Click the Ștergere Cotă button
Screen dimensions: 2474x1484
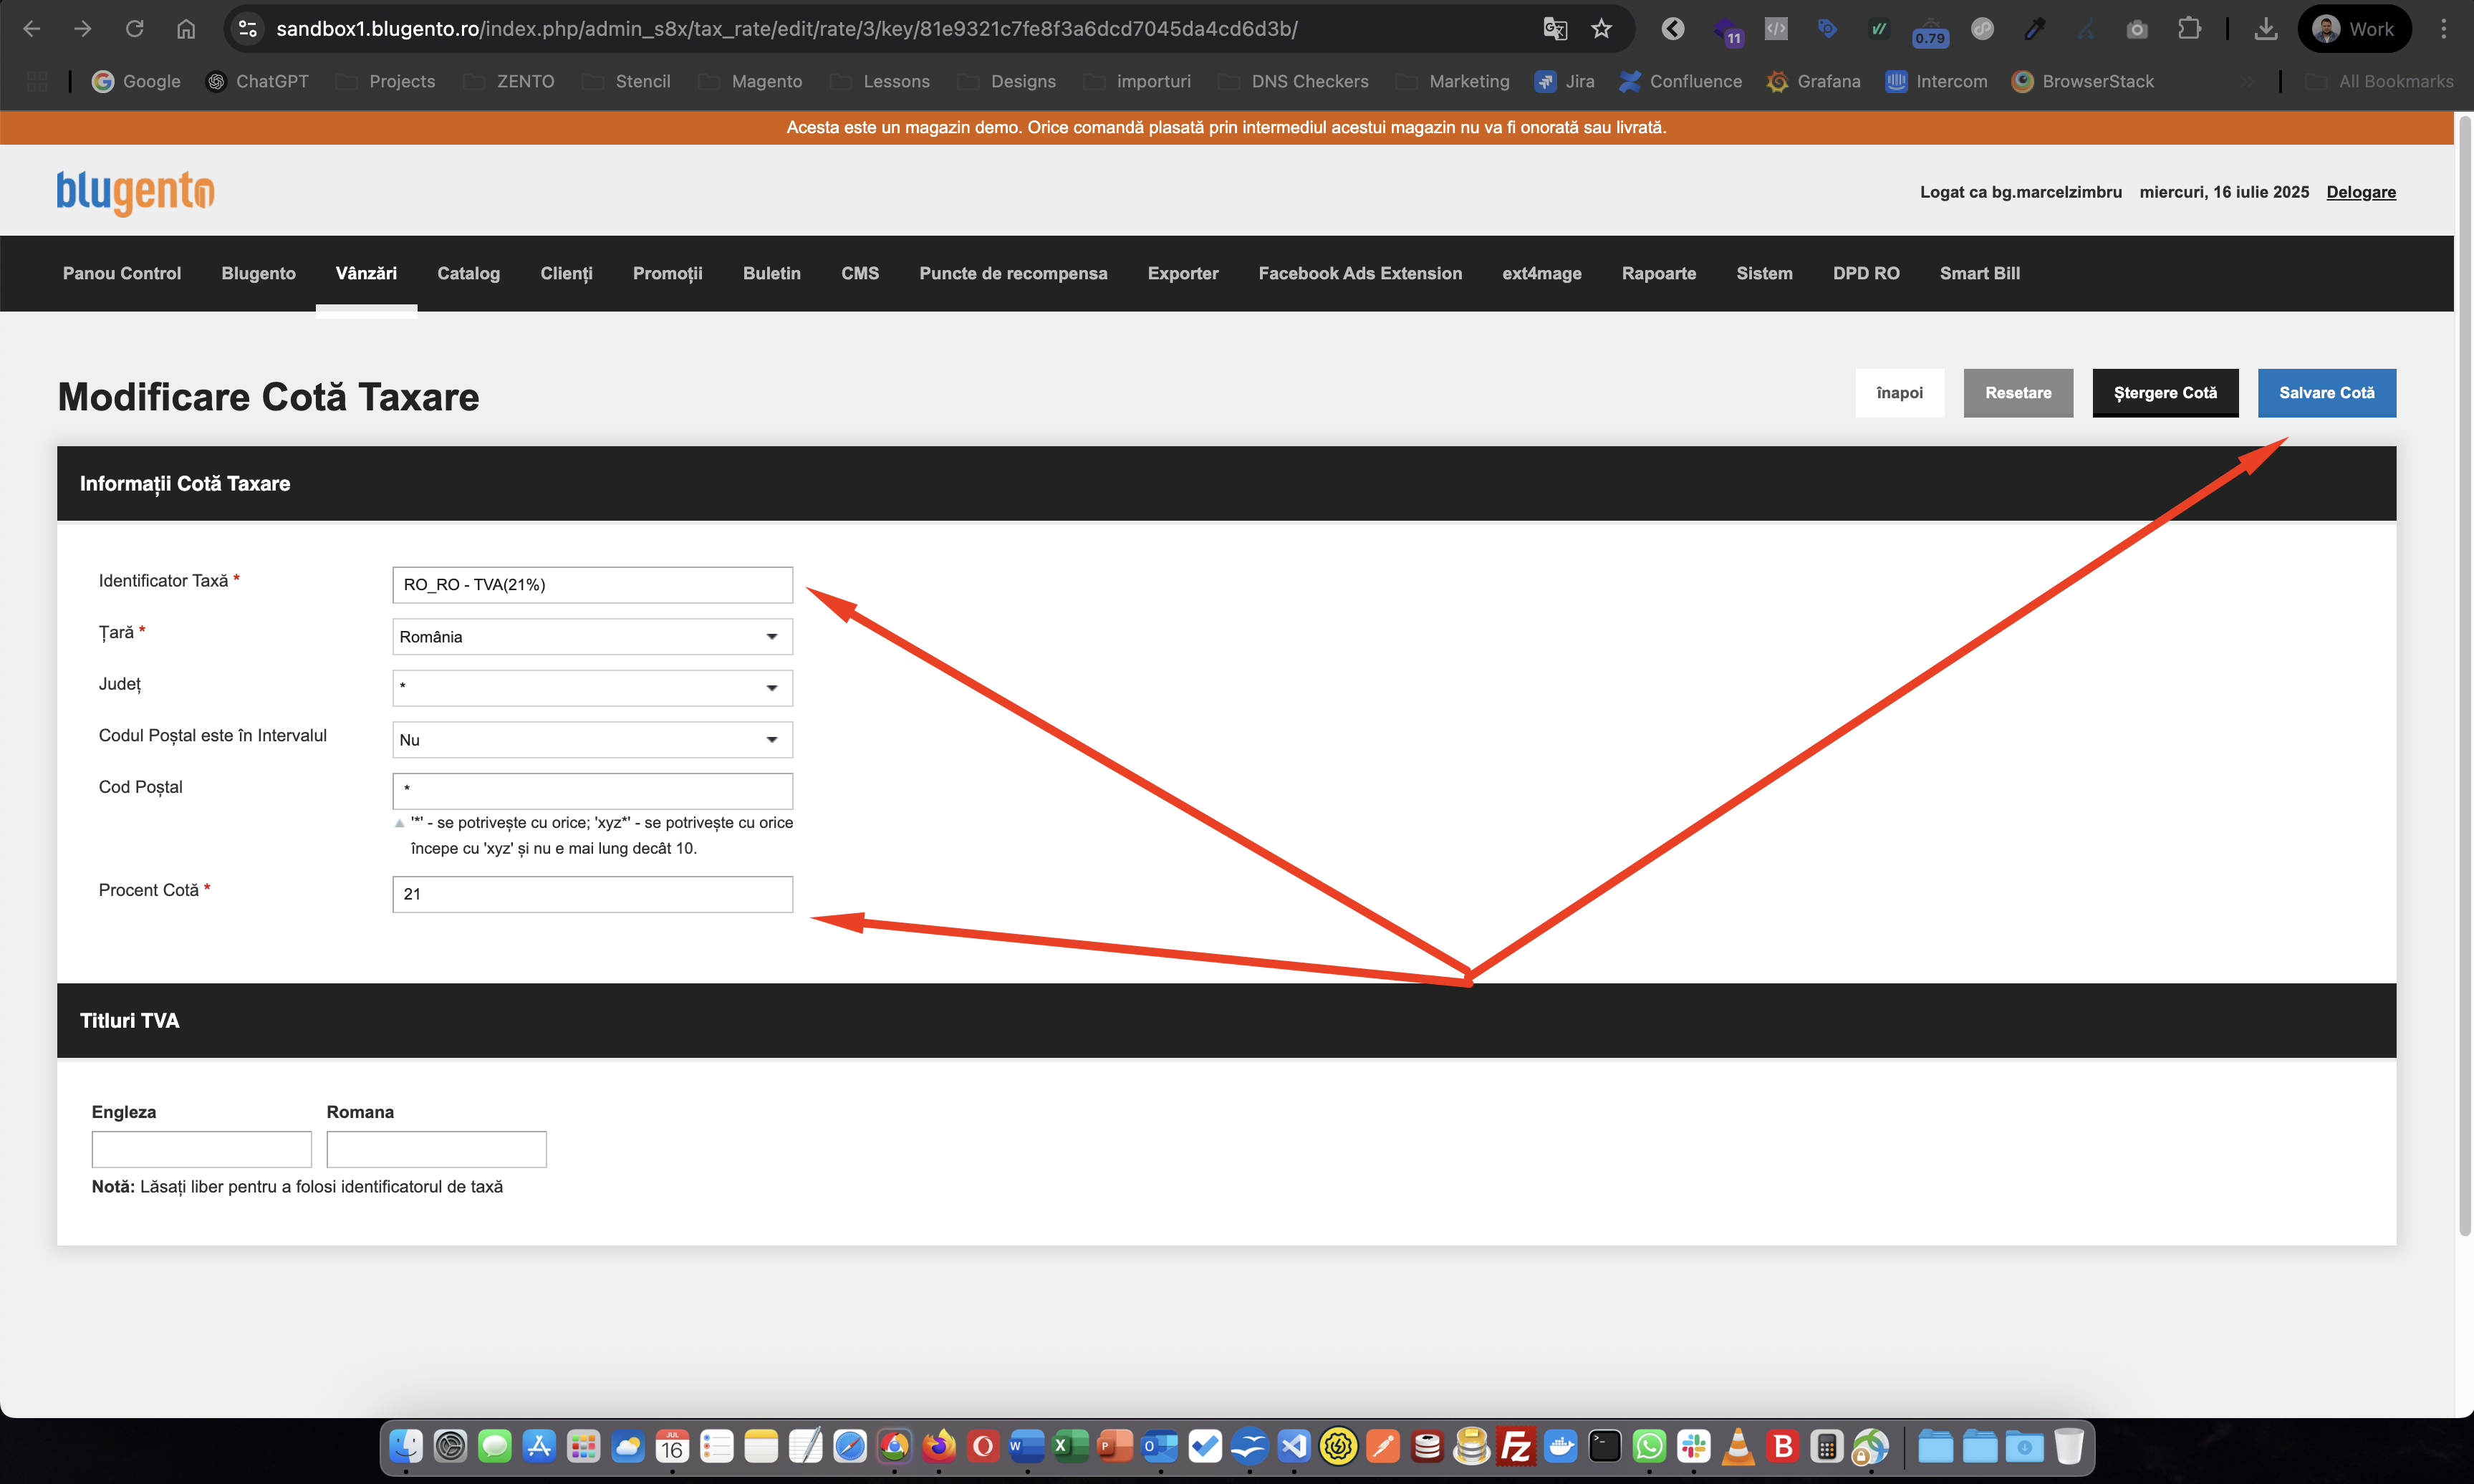[x=2165, y=393]
